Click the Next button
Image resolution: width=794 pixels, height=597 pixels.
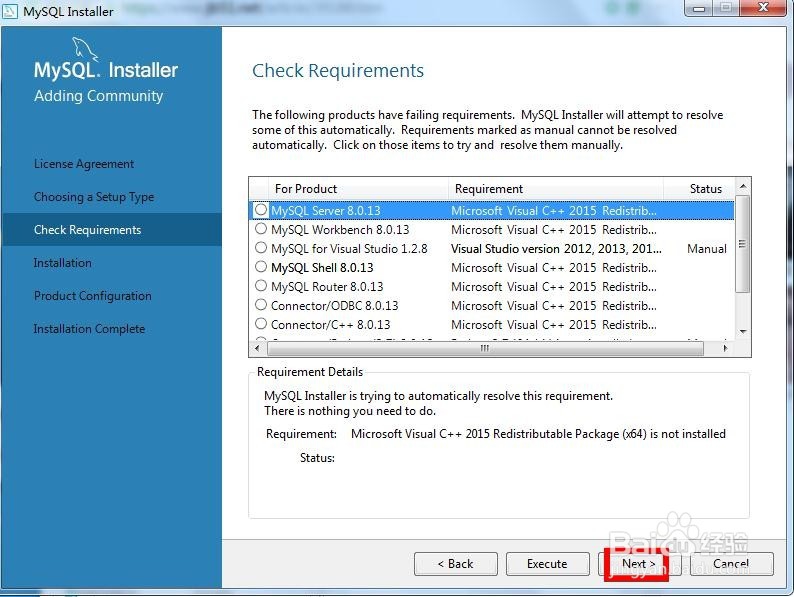coord(639,564)
